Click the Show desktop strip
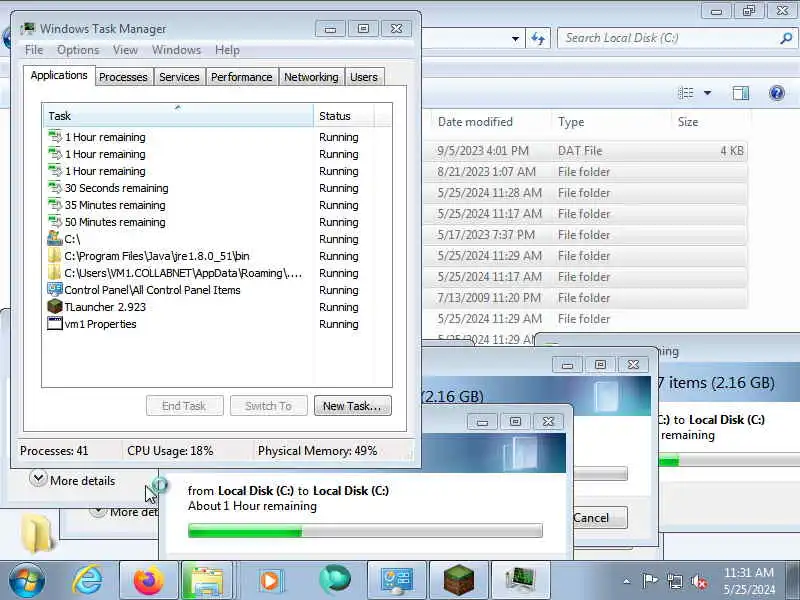The height and width of the screenshot is (600, 800). pyautogui.click(x=793, y=581)
